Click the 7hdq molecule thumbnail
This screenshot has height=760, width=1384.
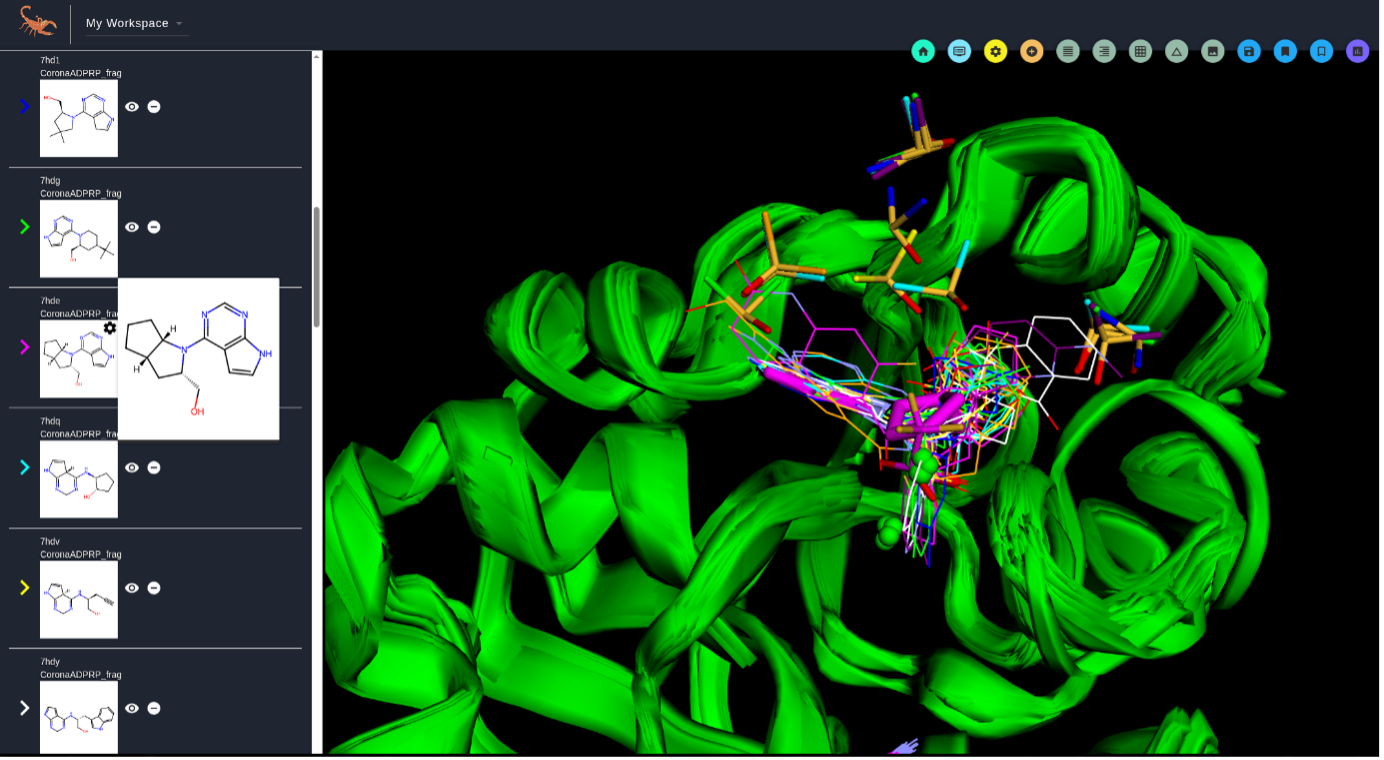point(79,480)
